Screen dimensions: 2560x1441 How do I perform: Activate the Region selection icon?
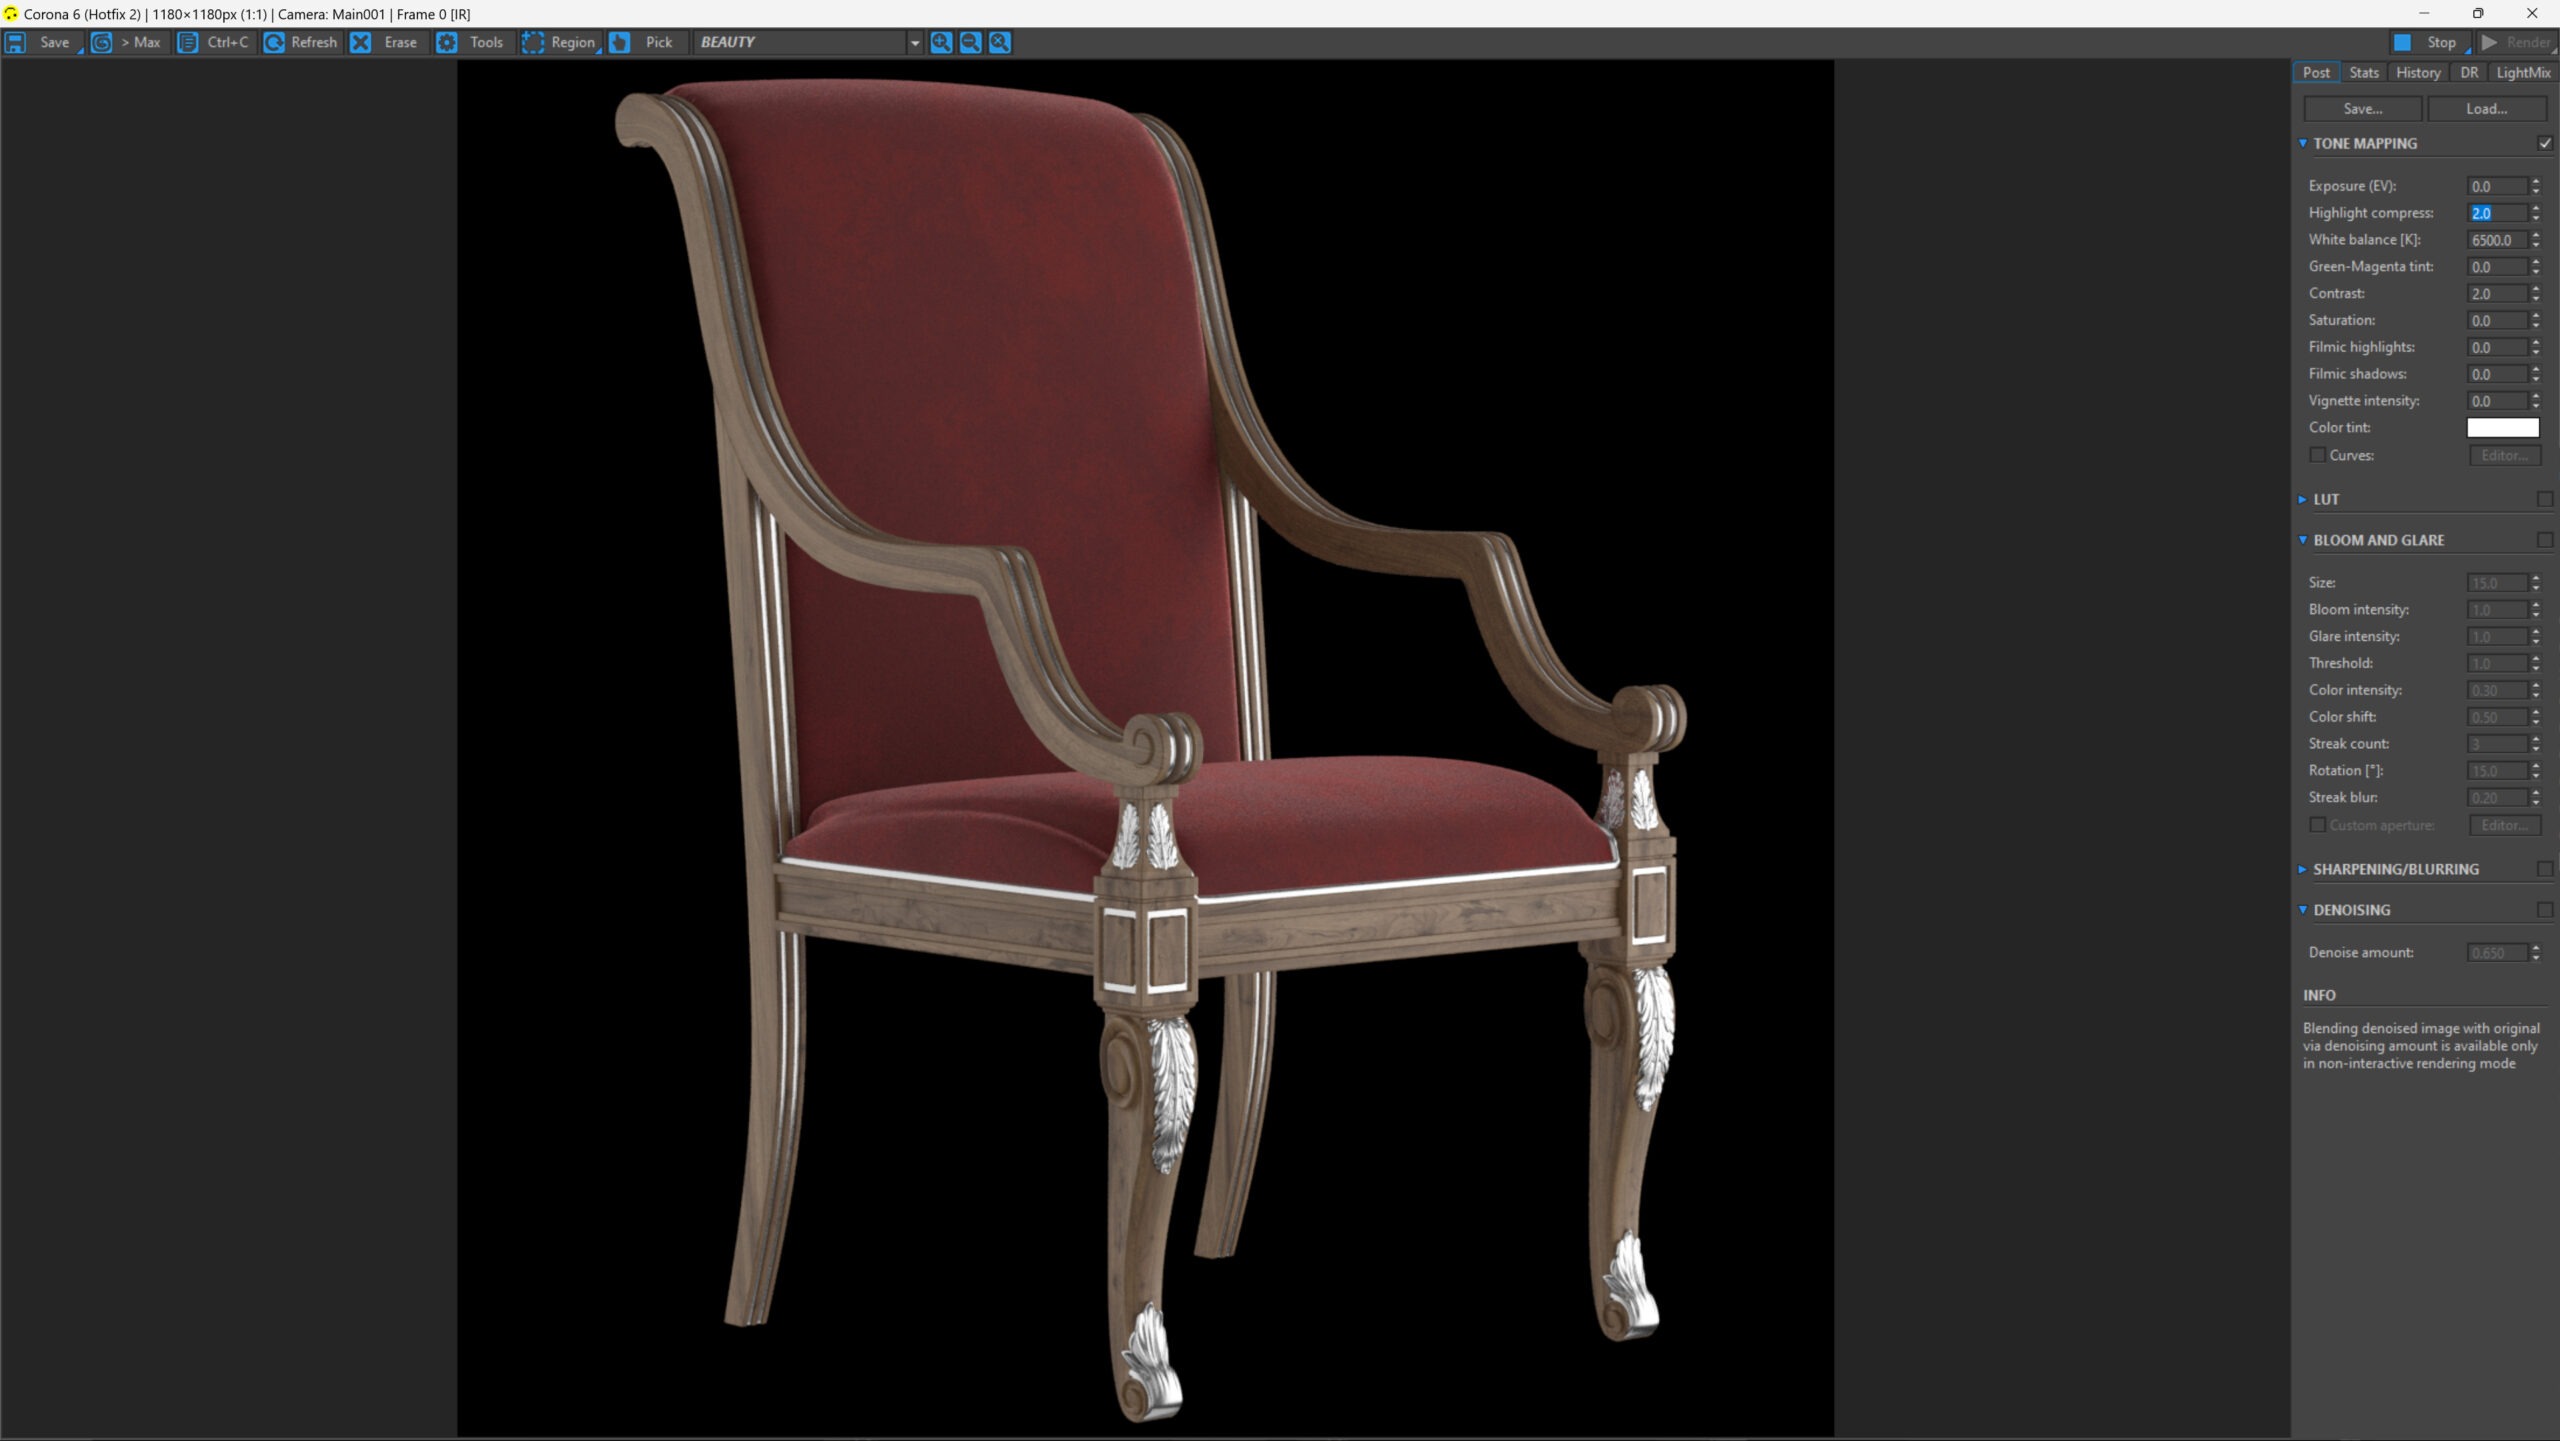pos(533,42)
